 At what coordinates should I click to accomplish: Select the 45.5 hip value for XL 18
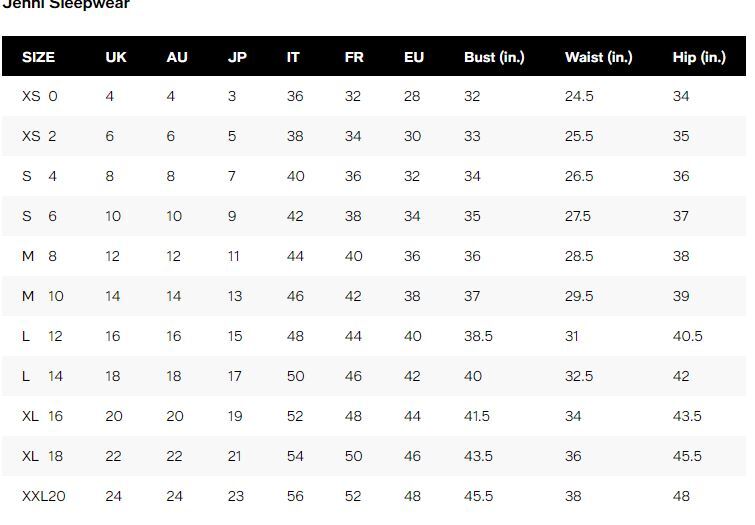click(x=687, y=456)
